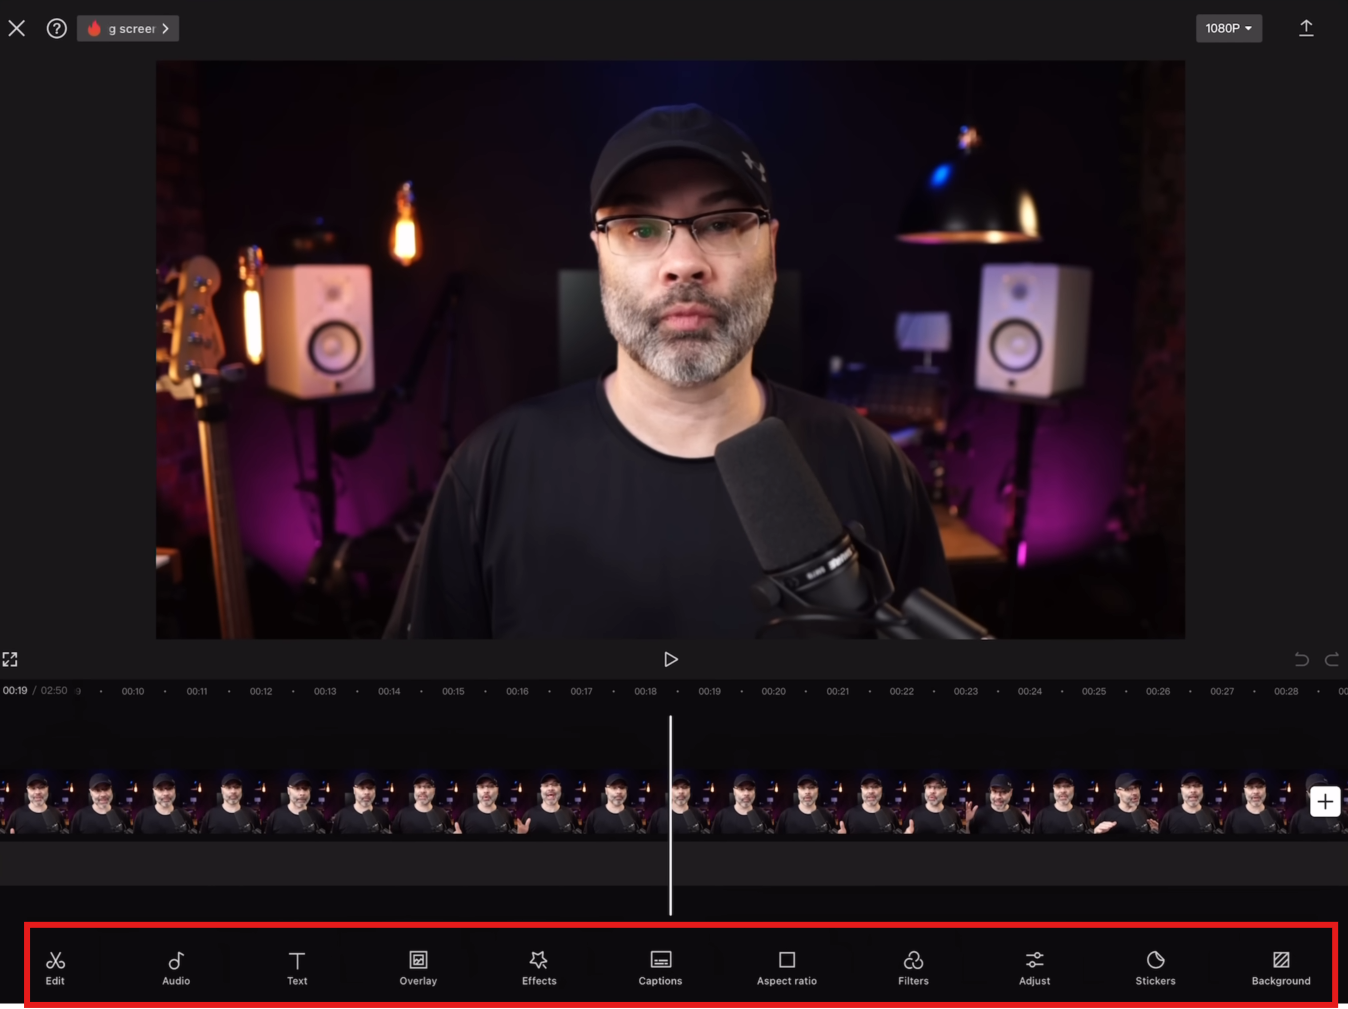Click the help question mark icon
Image resolution: width=1348 pixels, height=1009 pixels.
click(x=56, y=28)
